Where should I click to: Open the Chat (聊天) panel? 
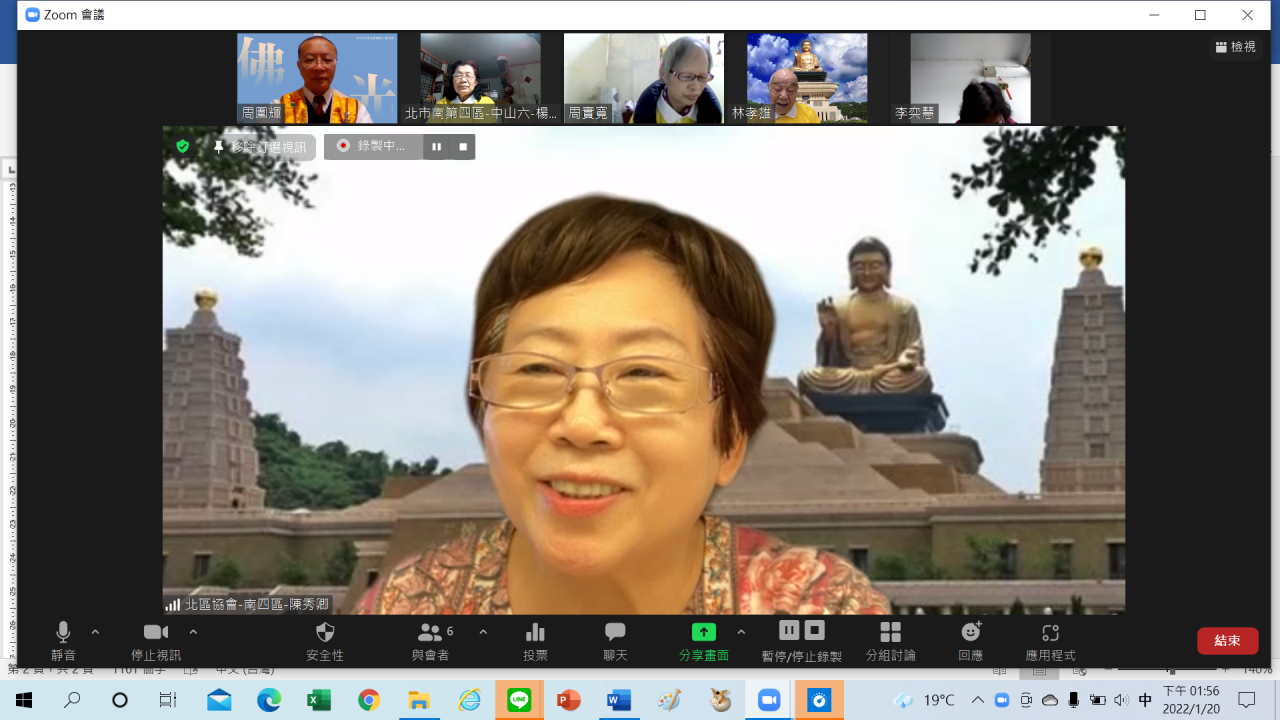(615, 633)
